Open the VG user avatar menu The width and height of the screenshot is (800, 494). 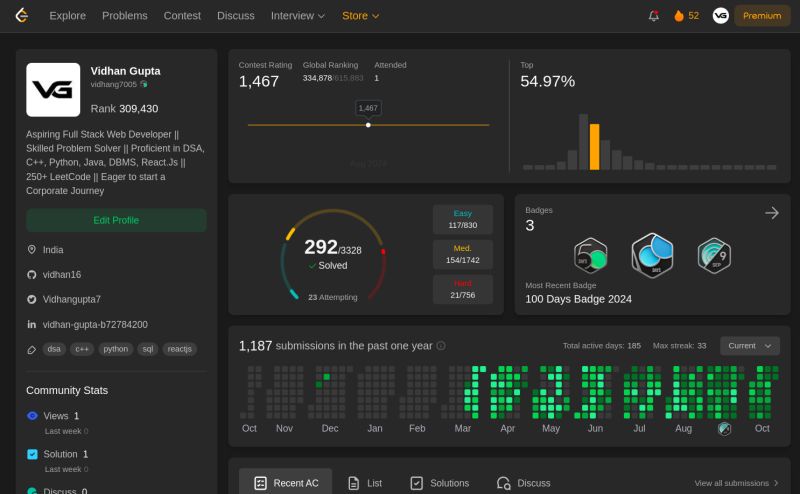pyautogui.click(x=720, y=16)
